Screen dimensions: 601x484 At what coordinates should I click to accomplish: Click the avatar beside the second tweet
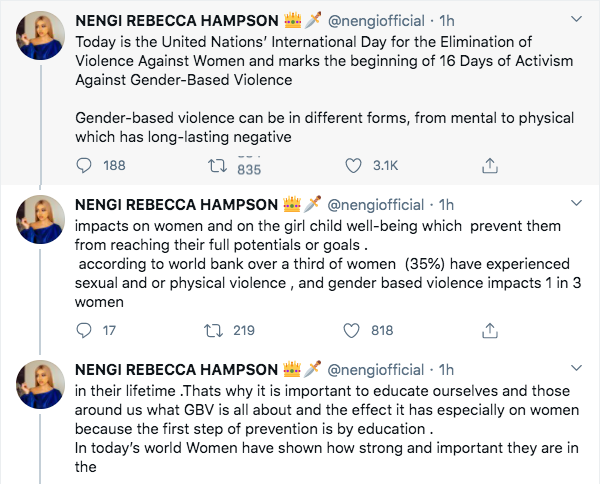pyautogui.click(x=38, y=220)
